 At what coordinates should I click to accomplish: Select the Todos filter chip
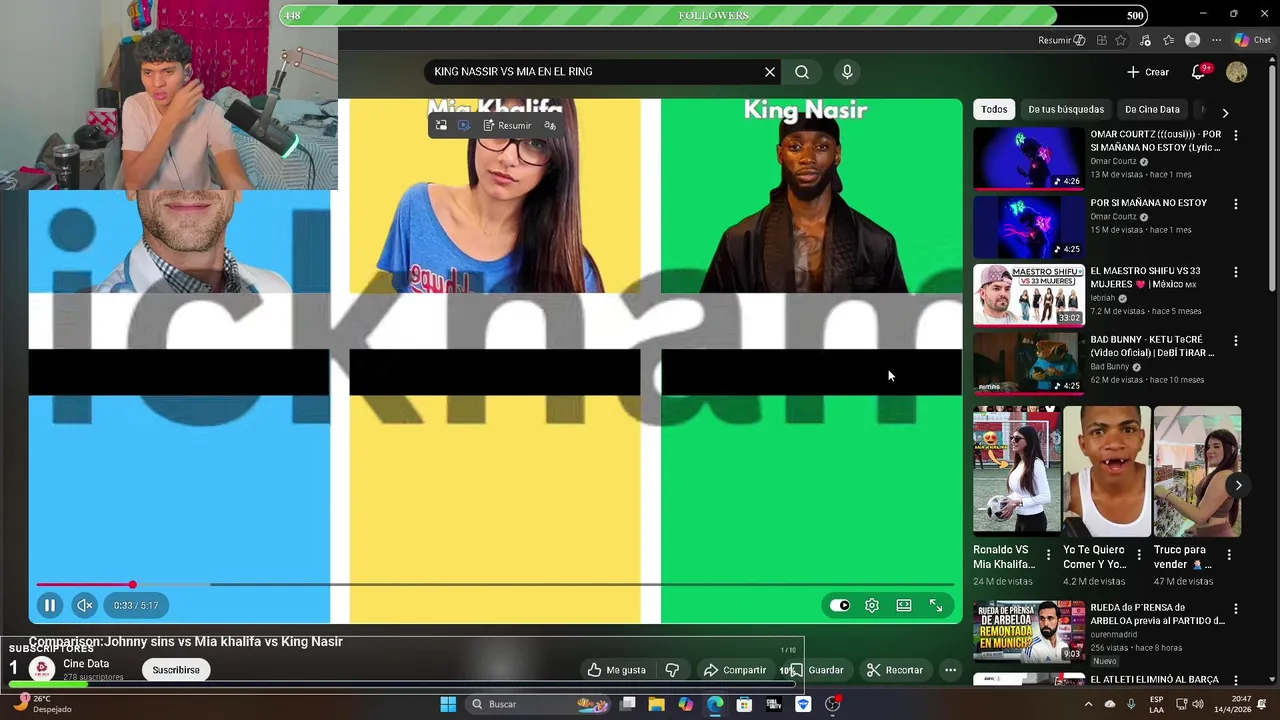pos(994,109)
